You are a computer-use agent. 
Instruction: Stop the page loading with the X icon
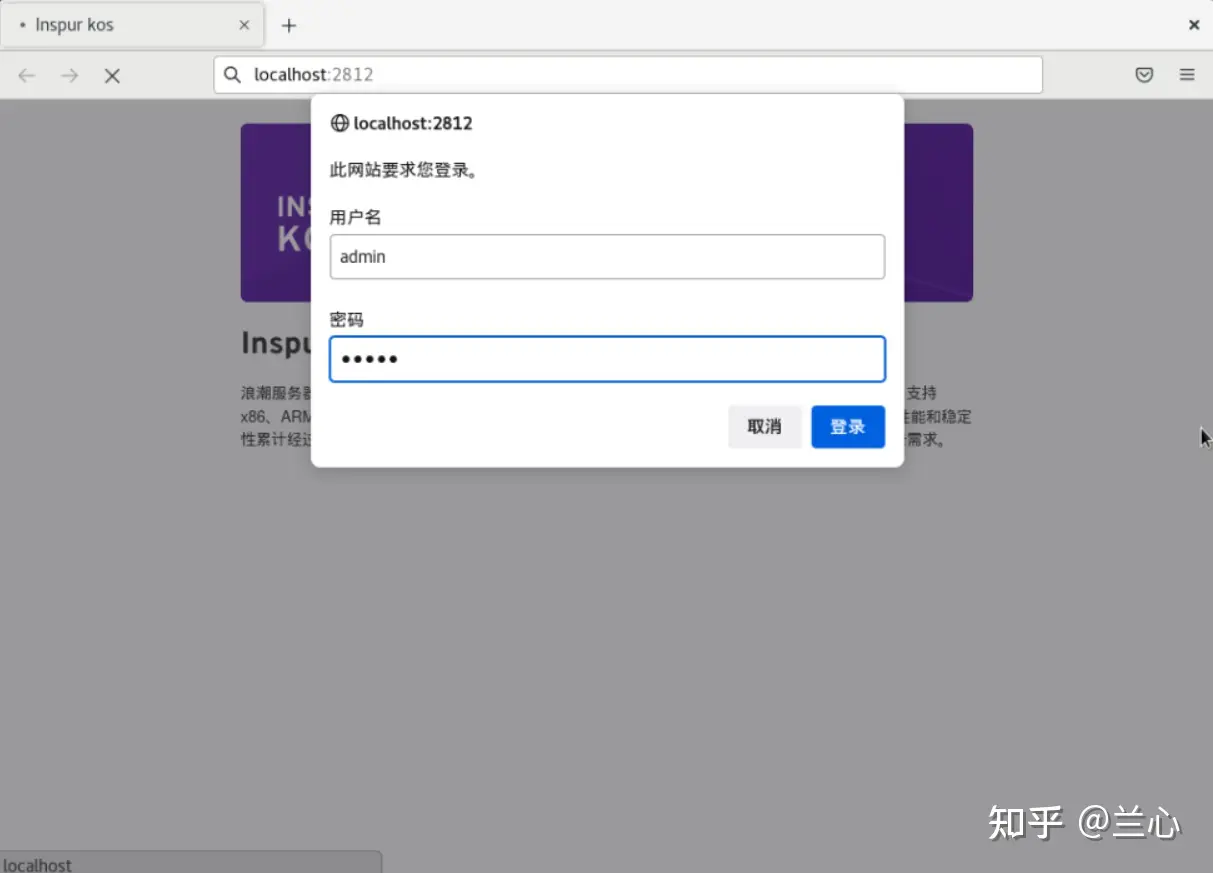pyautogui.click(x=112, y=75)
